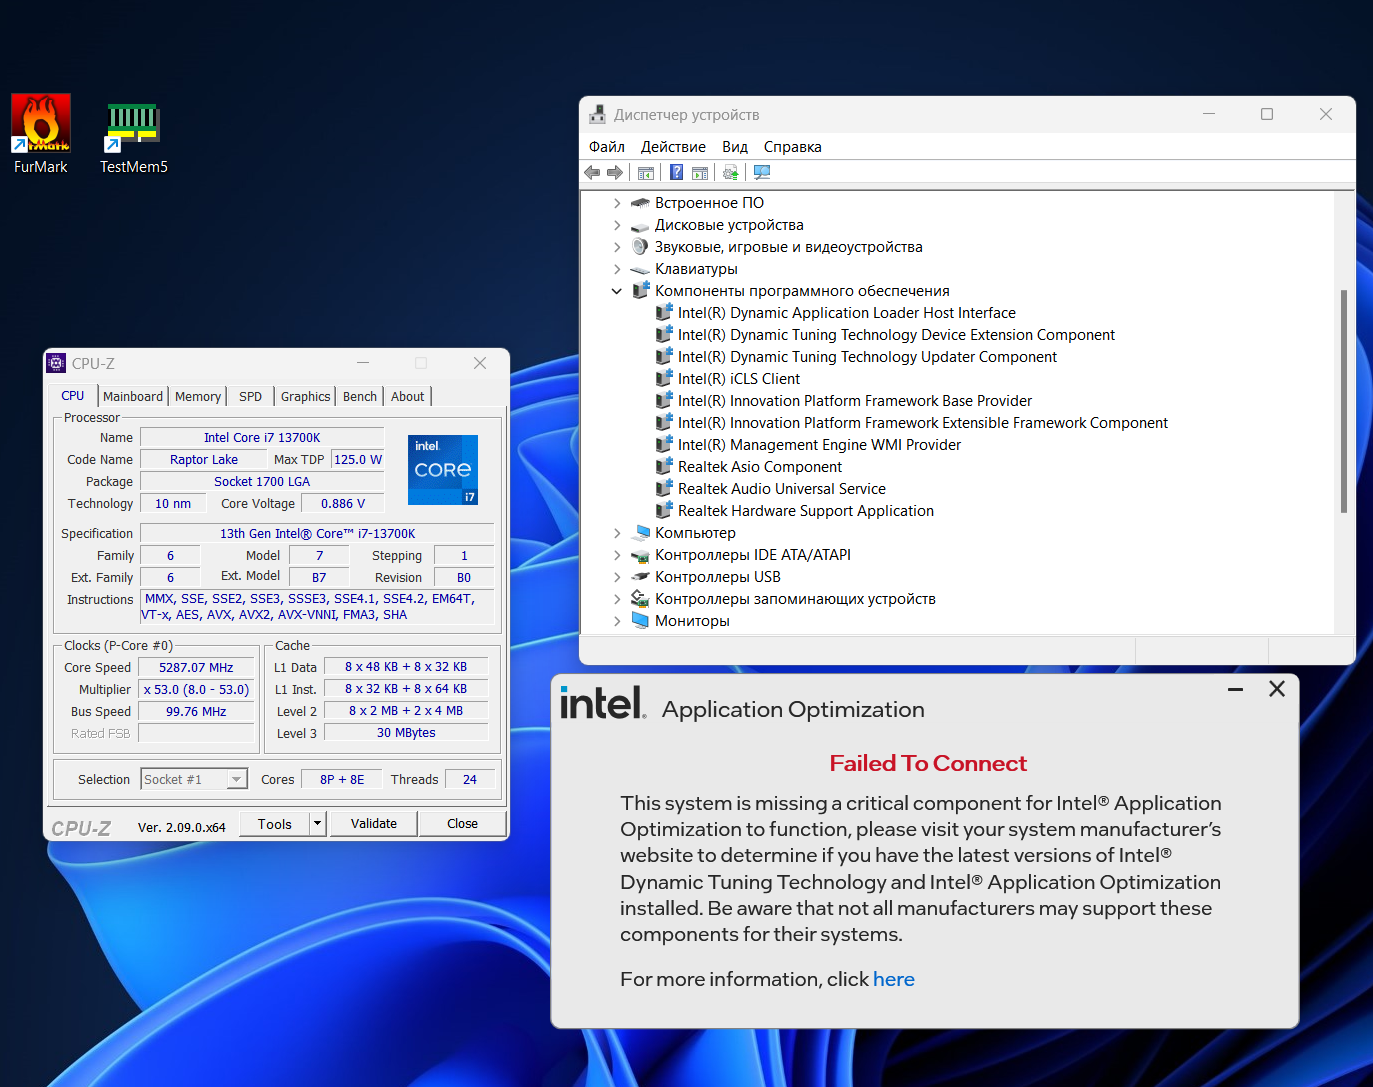Click the Дисковые устройства drive icon
Screen dimensions: 1373x1087
(x=641, y=225)
